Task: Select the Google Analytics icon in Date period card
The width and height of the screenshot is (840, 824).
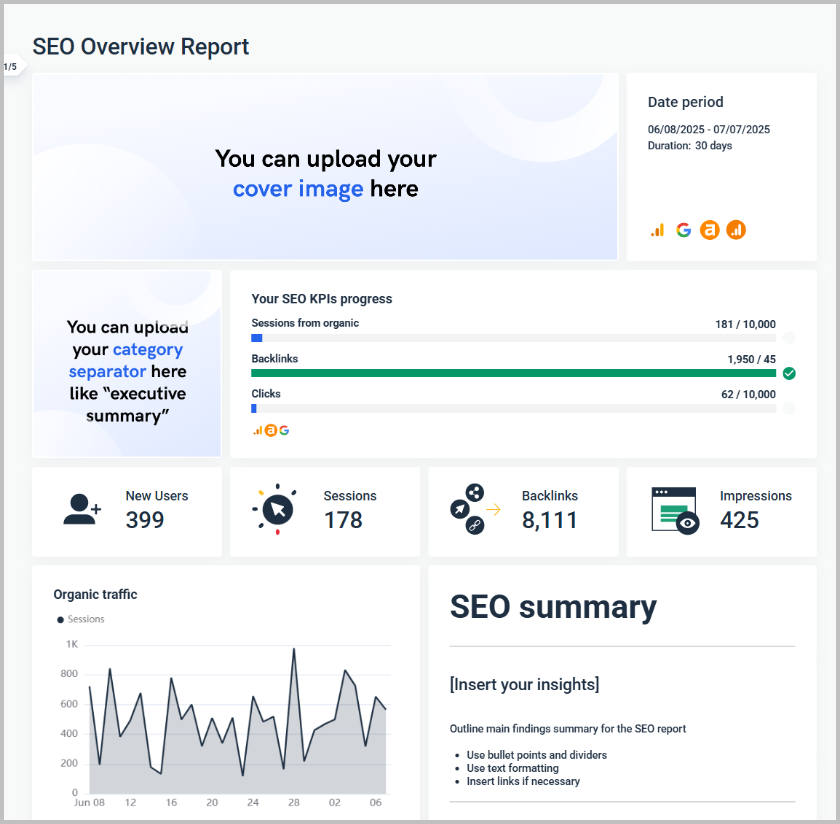Action: point(656,230)
